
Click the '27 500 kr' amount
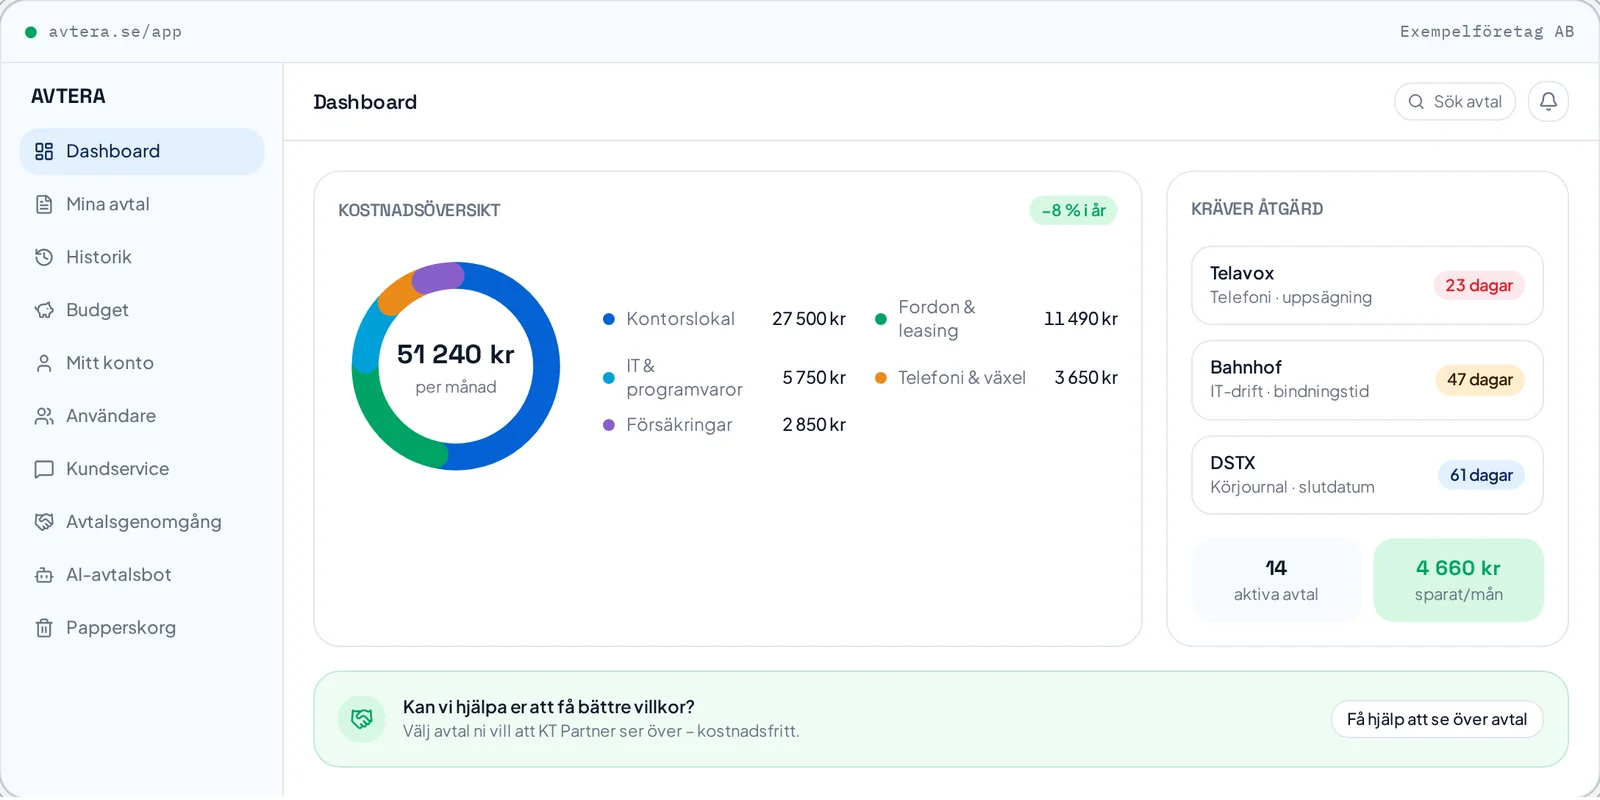[809, 319]
